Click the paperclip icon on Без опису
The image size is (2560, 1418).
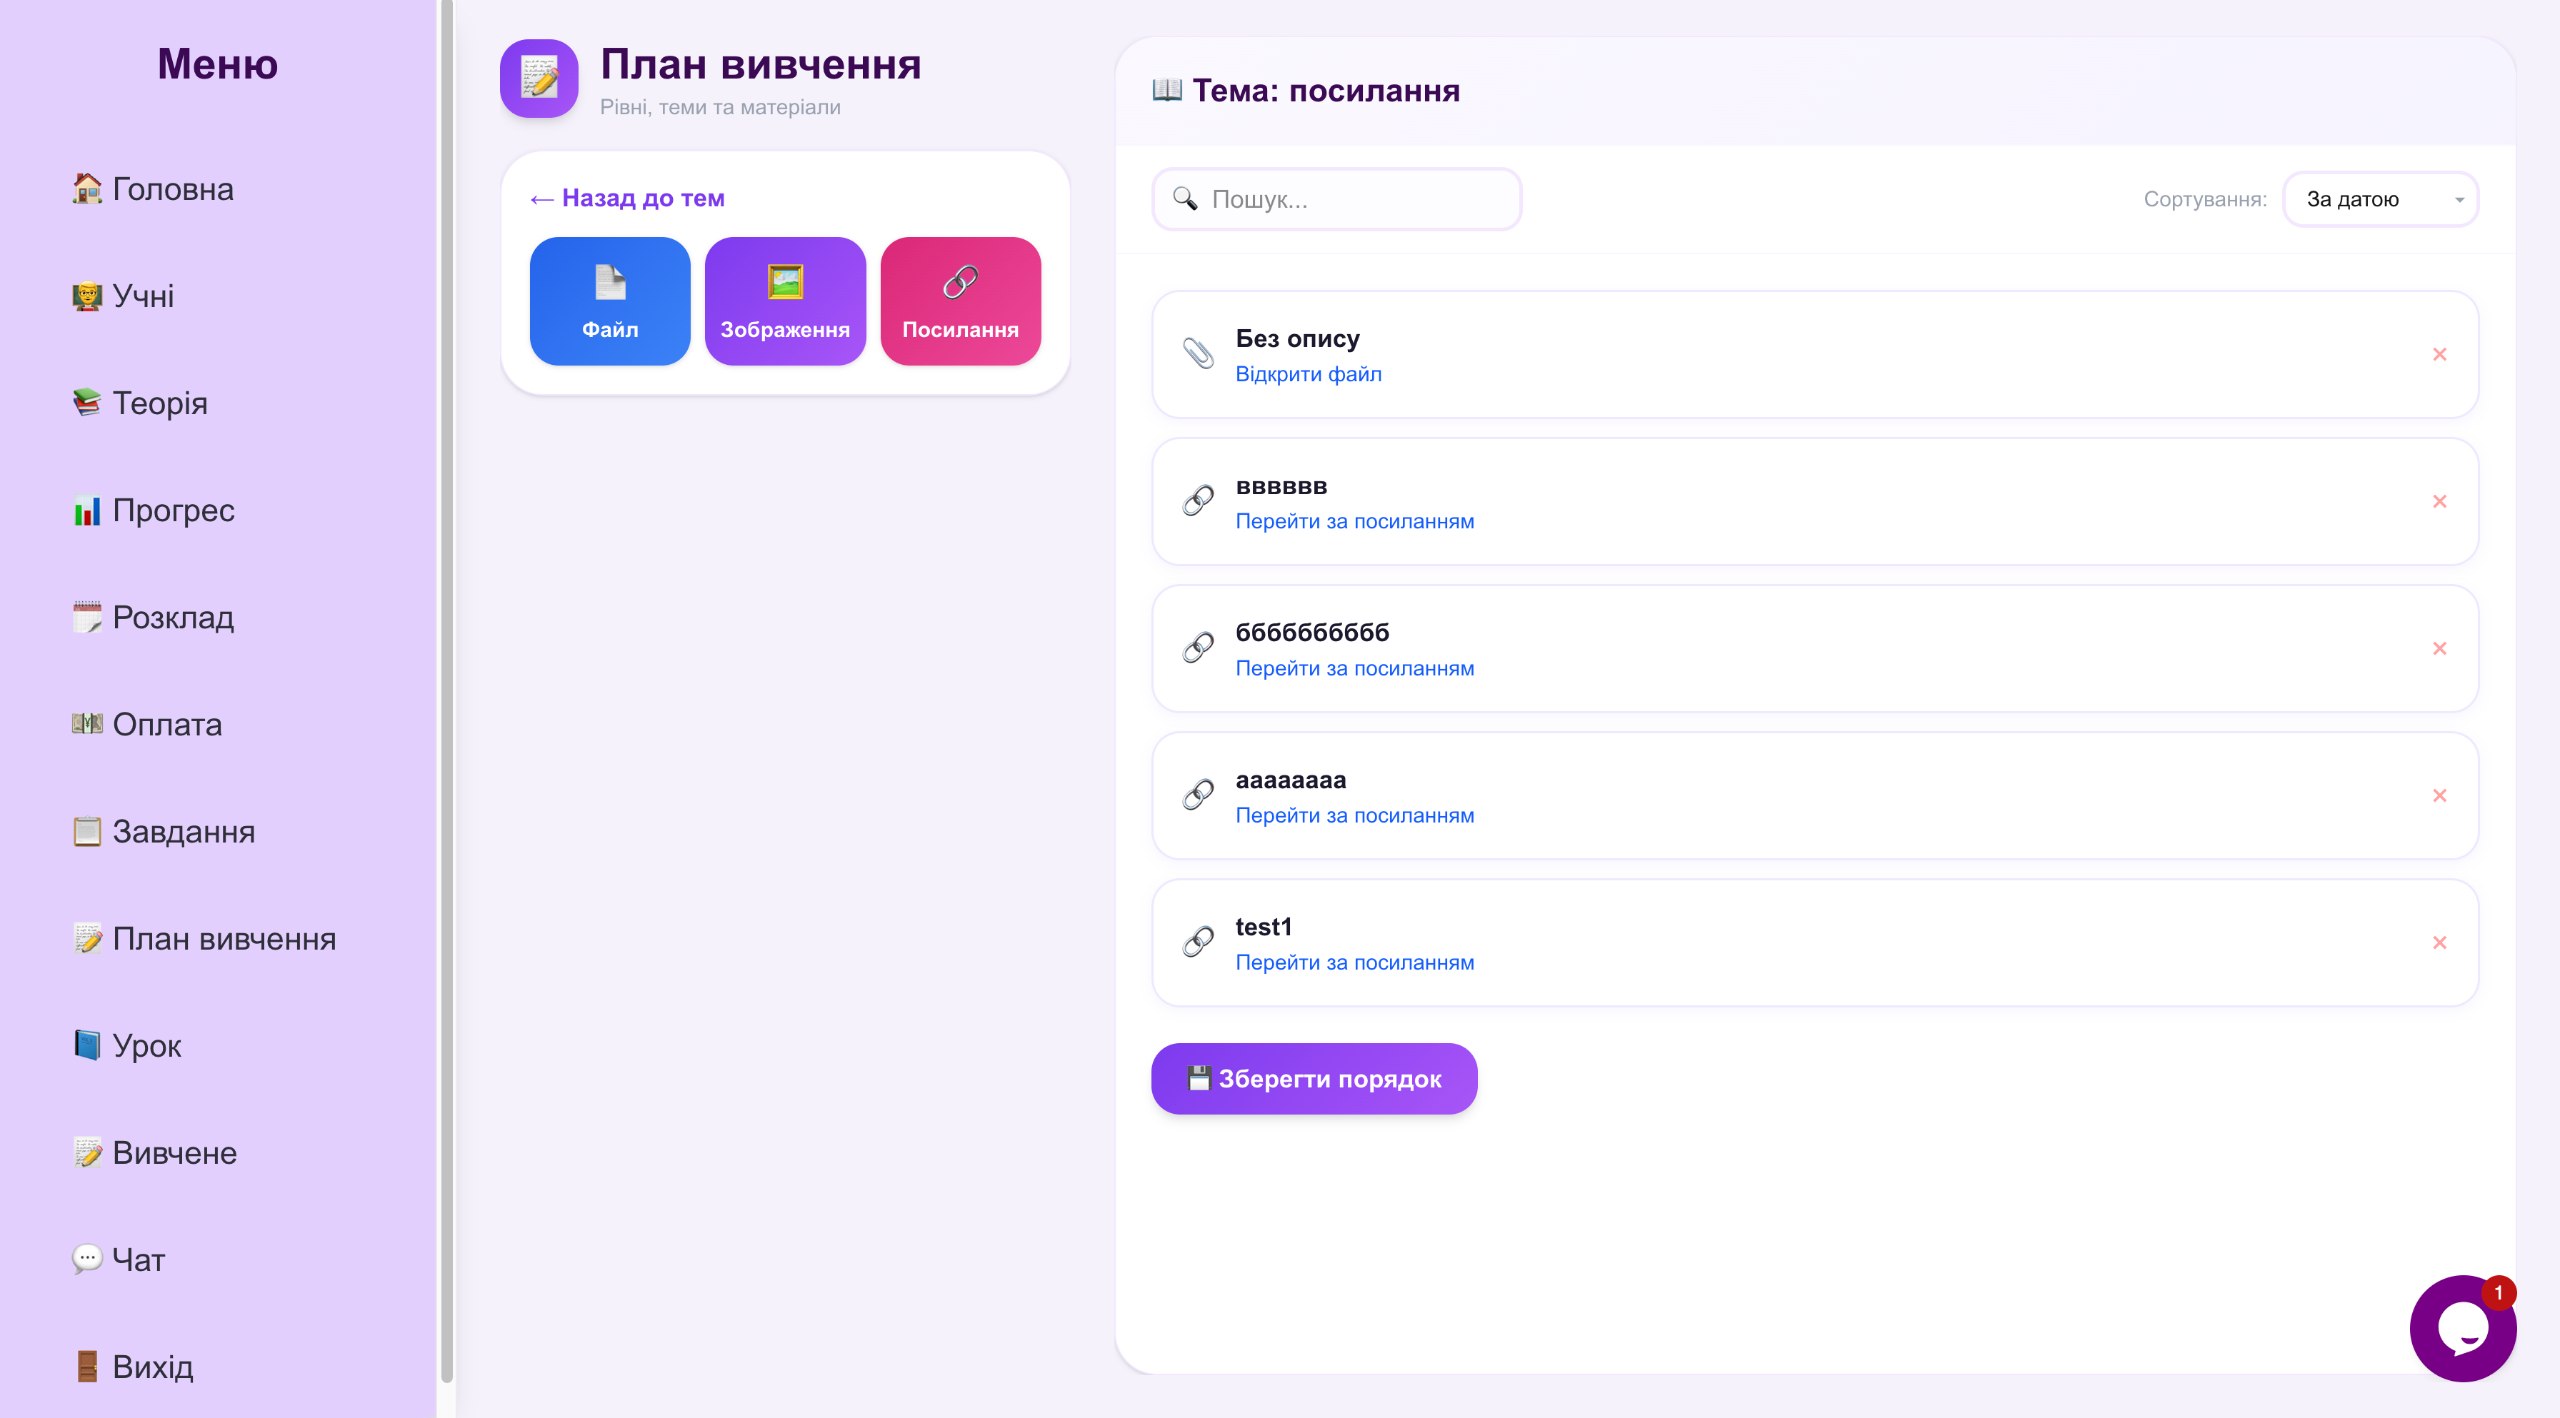pos(1198,353)
